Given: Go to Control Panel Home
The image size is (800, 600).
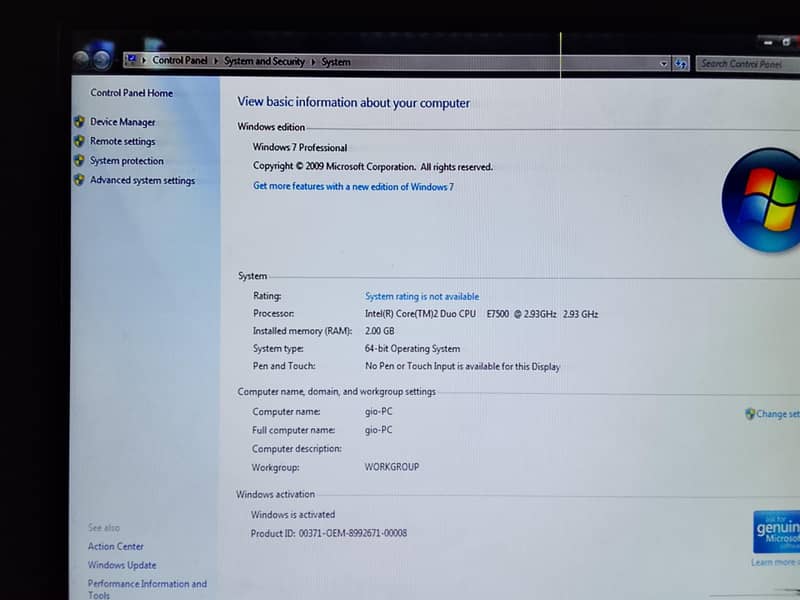Looking at the screenshot, I should (x=131, y=93).
